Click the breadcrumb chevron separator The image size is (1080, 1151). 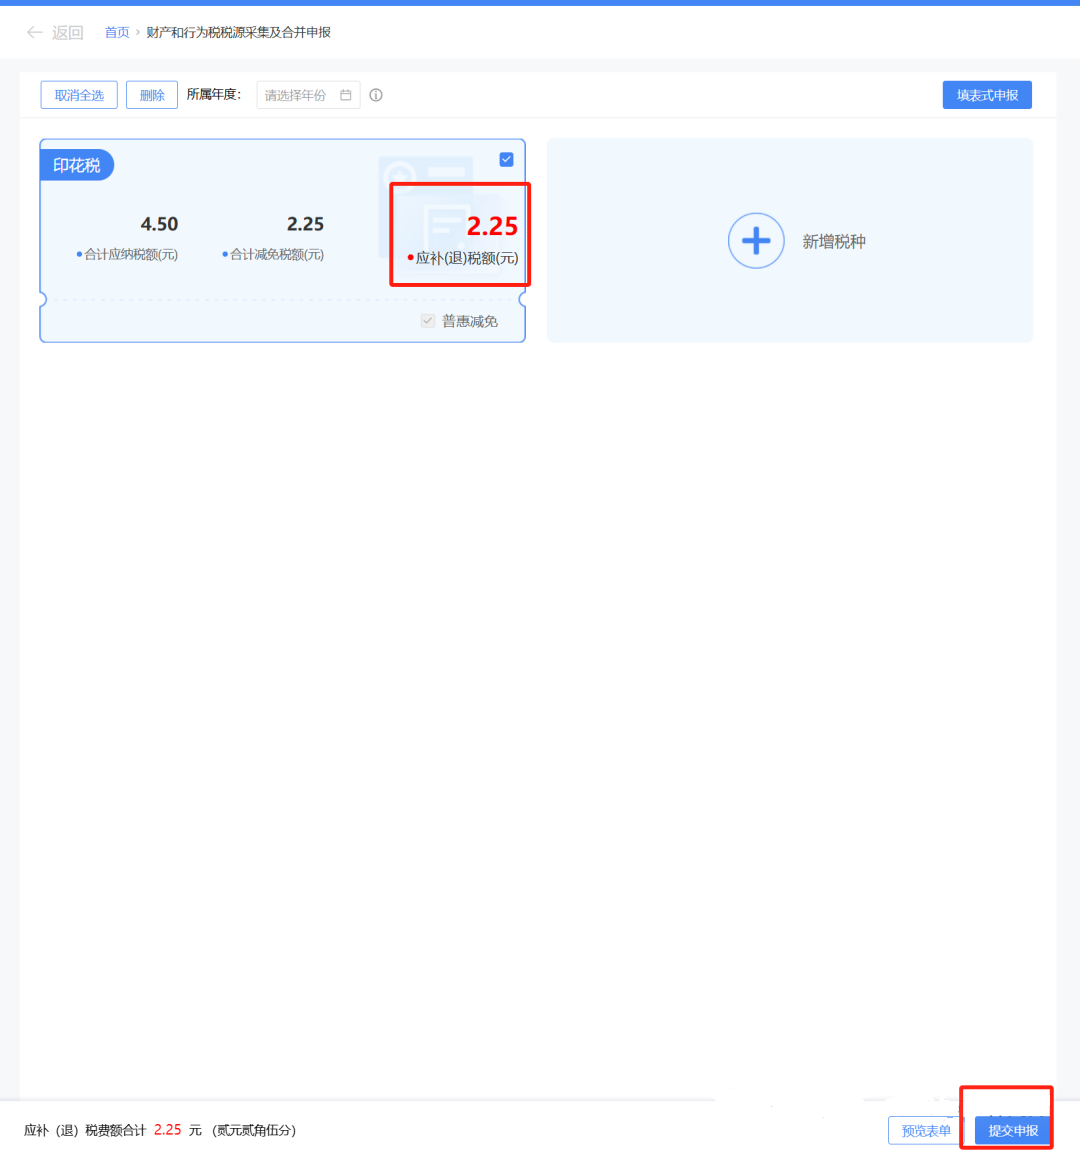(x=138, y=33)
